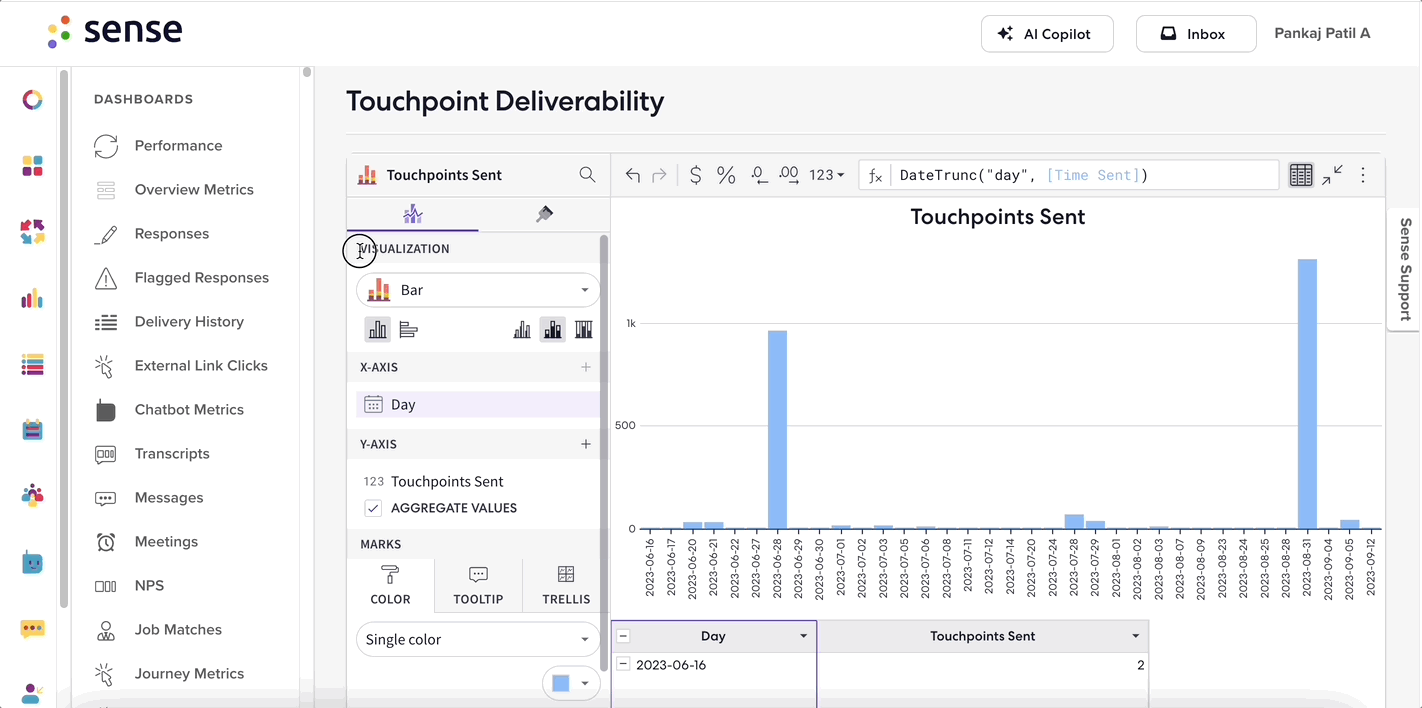Open the blue color swatch picker

[x=571, y=683]
